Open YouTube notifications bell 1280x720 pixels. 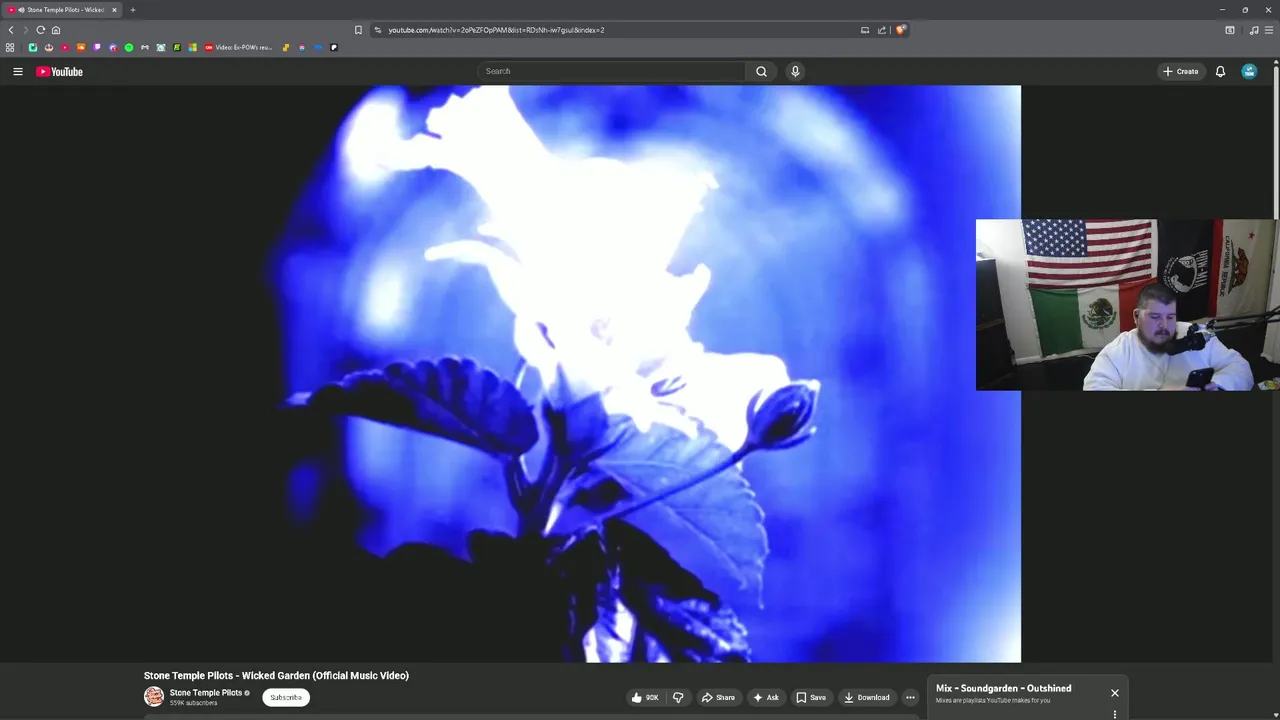click(x=1220, y=71)
